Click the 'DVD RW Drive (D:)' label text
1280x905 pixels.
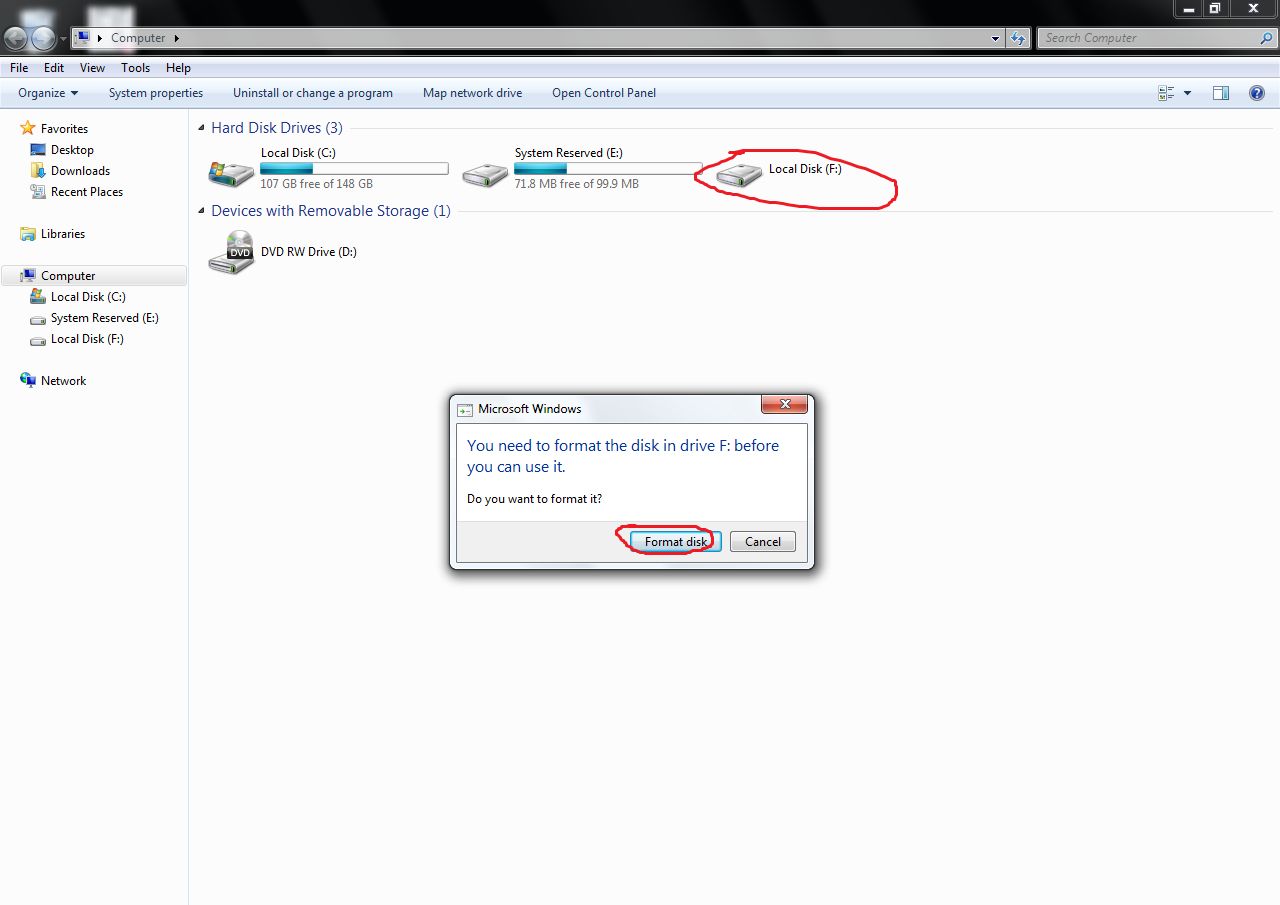[x=309, y=252]
